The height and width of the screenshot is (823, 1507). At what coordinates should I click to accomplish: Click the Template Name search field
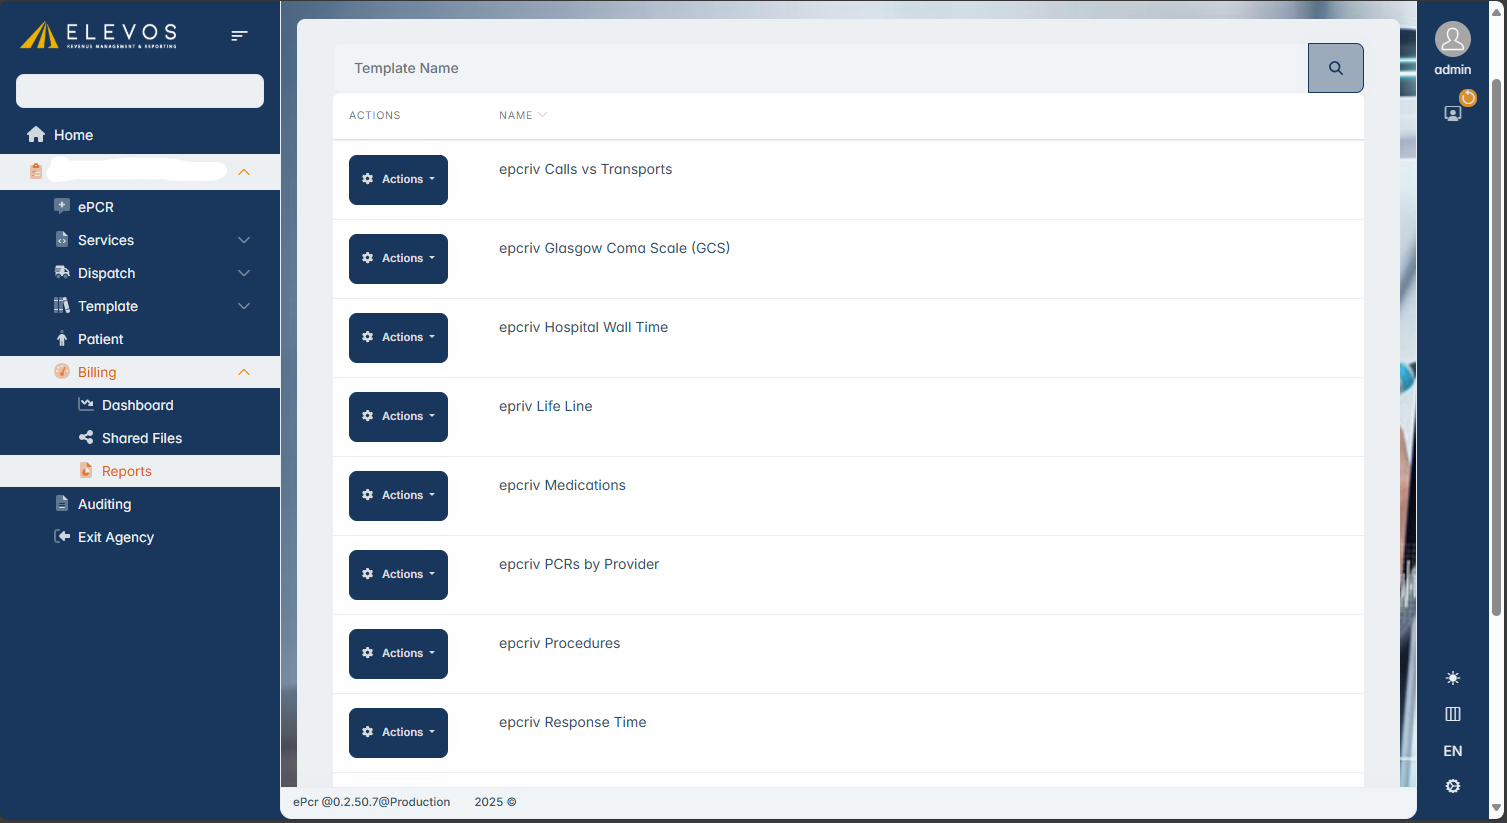(820, 68)
